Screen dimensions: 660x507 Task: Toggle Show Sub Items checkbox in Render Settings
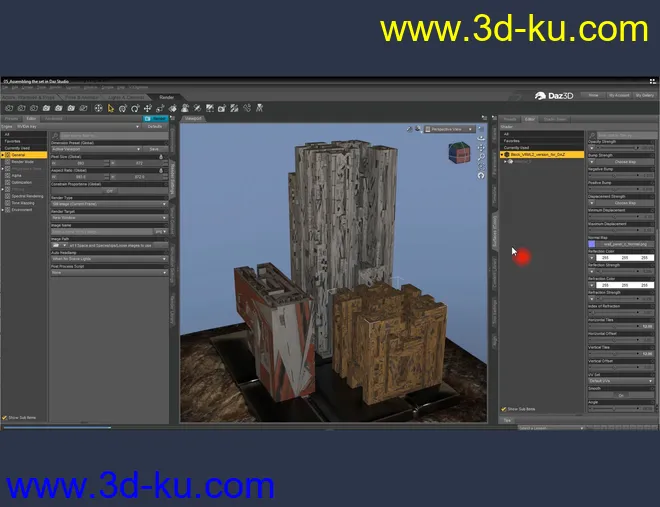pos(5,417)
